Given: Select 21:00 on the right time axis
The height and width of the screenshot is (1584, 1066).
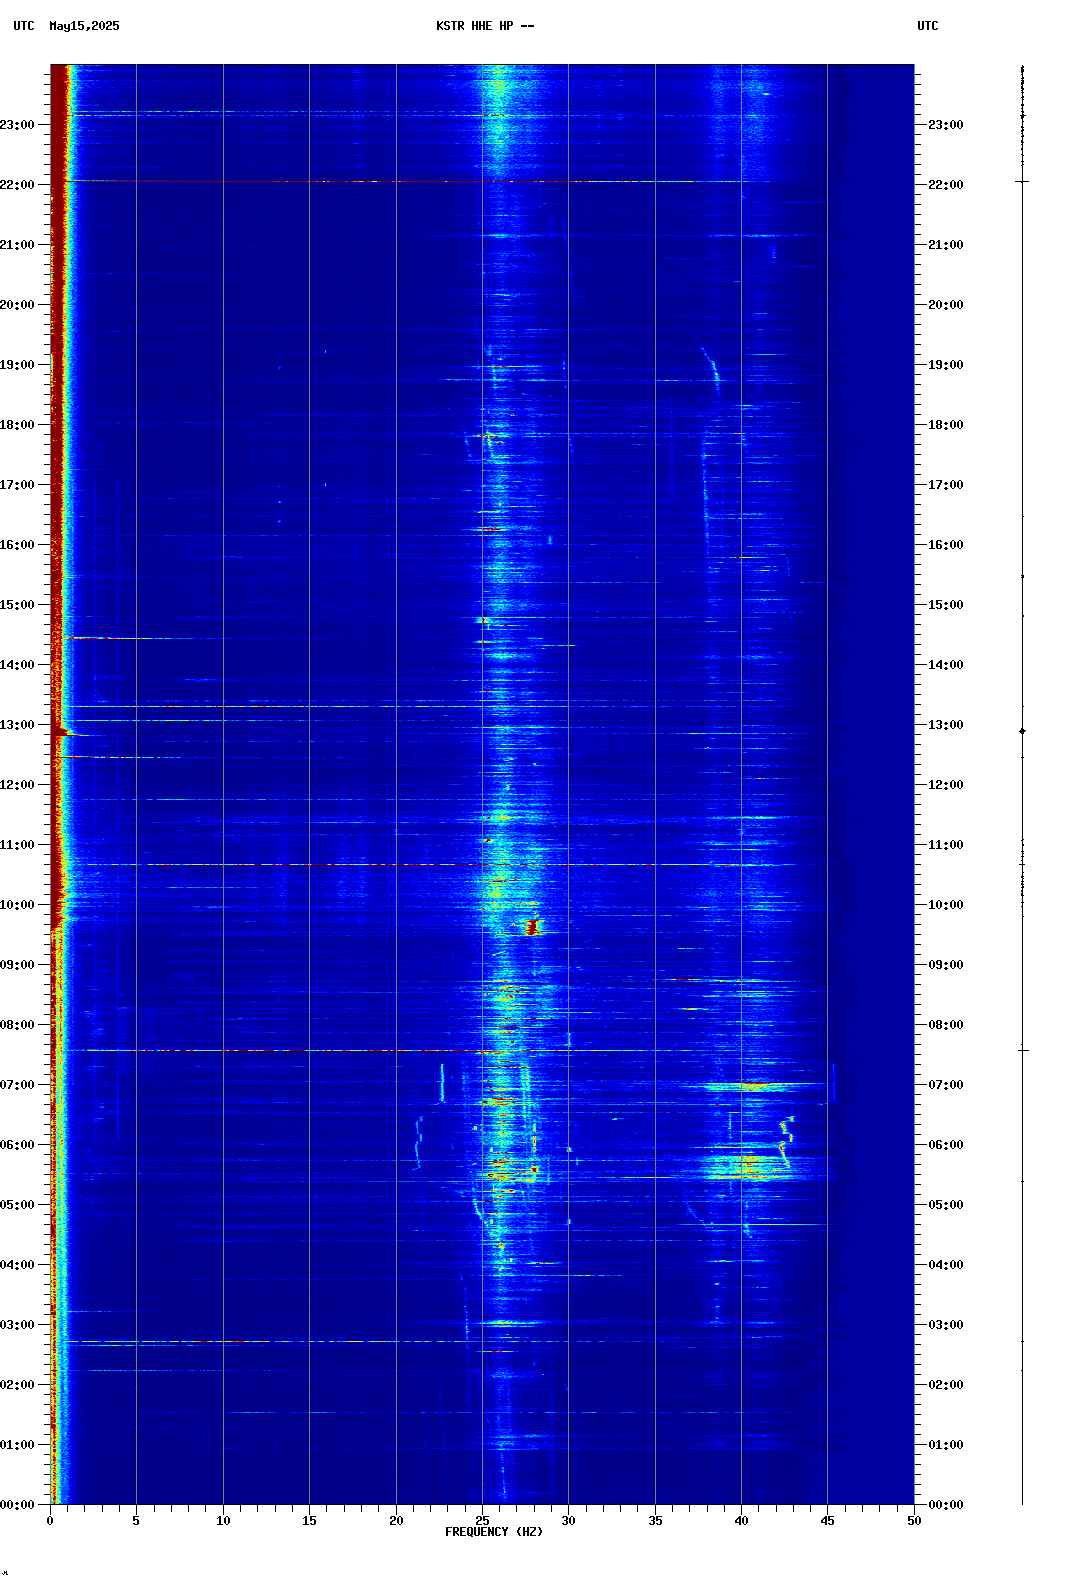Looking at the screenshot, I should click(946, 245).
